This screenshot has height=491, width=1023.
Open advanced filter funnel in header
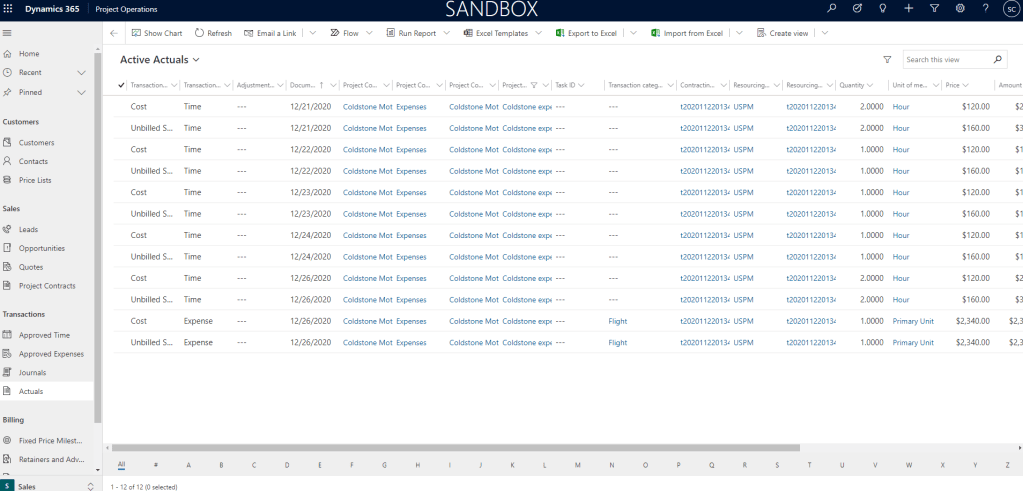(x=934, y=8)
